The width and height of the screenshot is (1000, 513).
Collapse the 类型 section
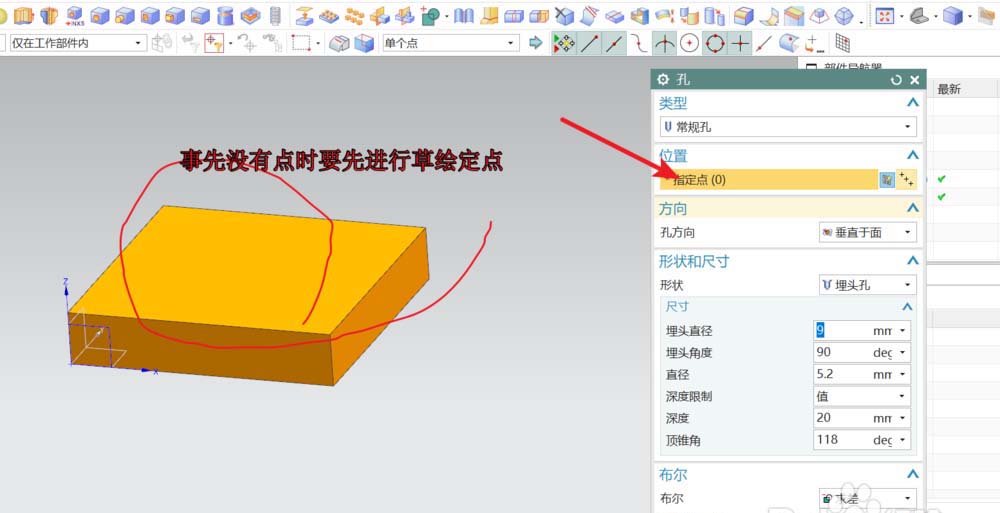coord(913,103)
